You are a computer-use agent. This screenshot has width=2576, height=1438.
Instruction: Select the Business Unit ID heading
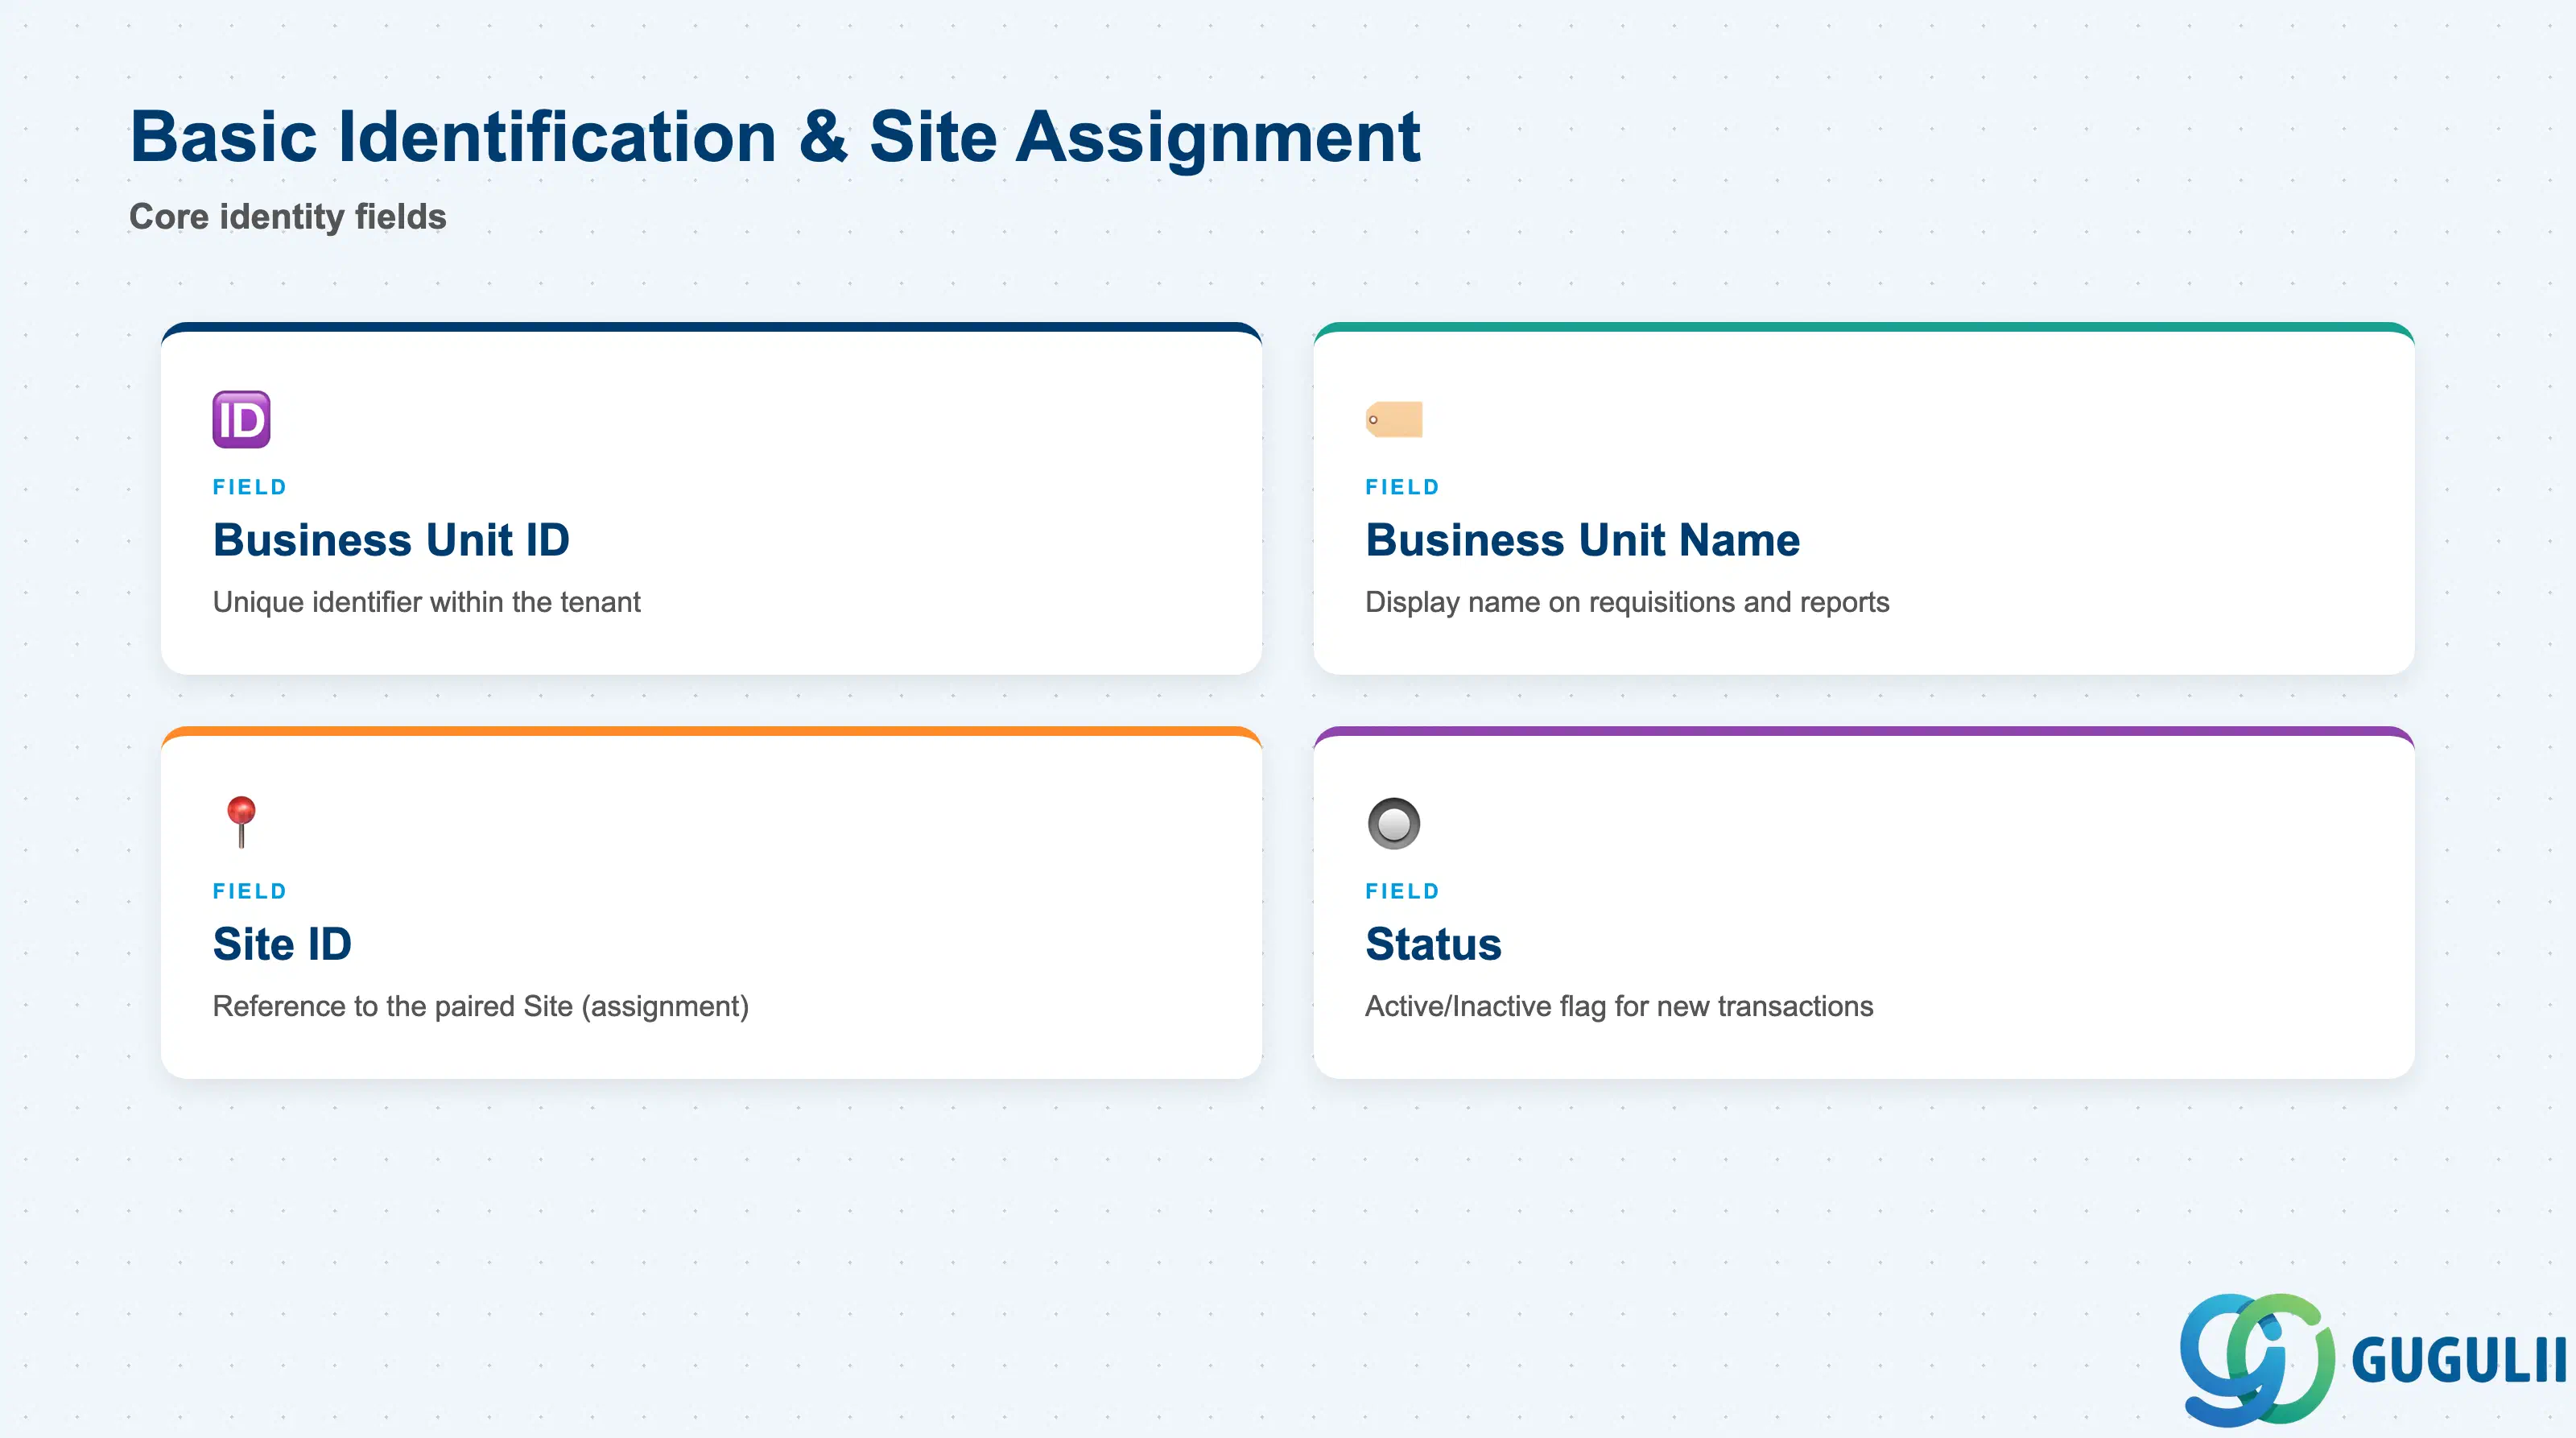coord(391,540)
